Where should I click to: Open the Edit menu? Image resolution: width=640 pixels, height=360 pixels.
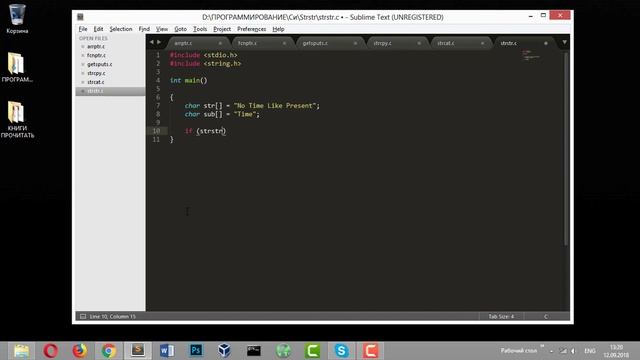(98, 29)
